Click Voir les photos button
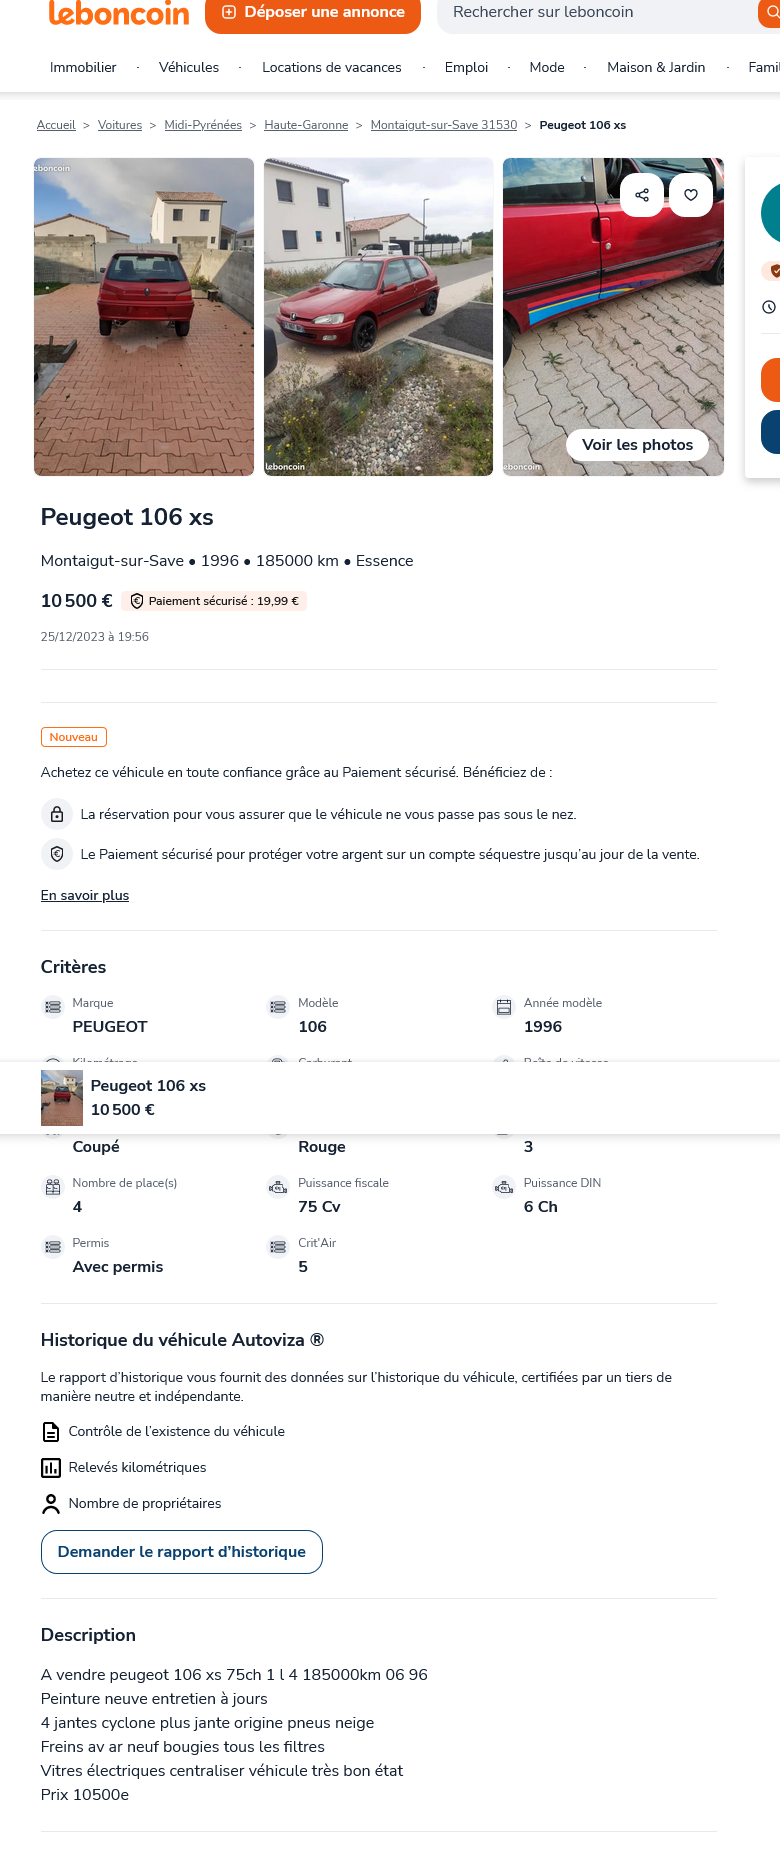Viewport: 780px width, 1849px height. 637,445
